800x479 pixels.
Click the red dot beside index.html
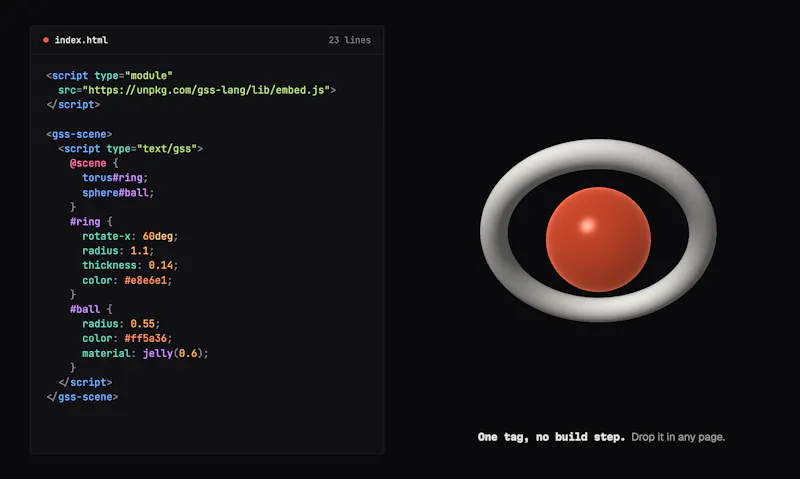tap(46, 40)
